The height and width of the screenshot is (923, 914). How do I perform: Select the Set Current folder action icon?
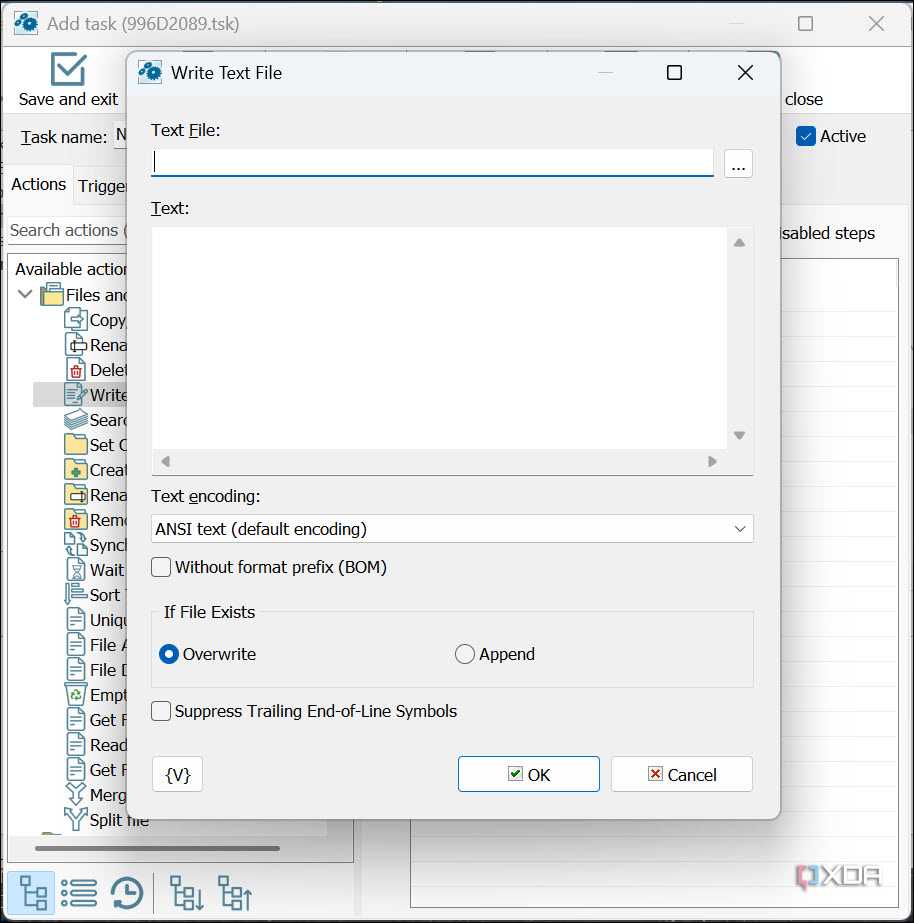76,444
